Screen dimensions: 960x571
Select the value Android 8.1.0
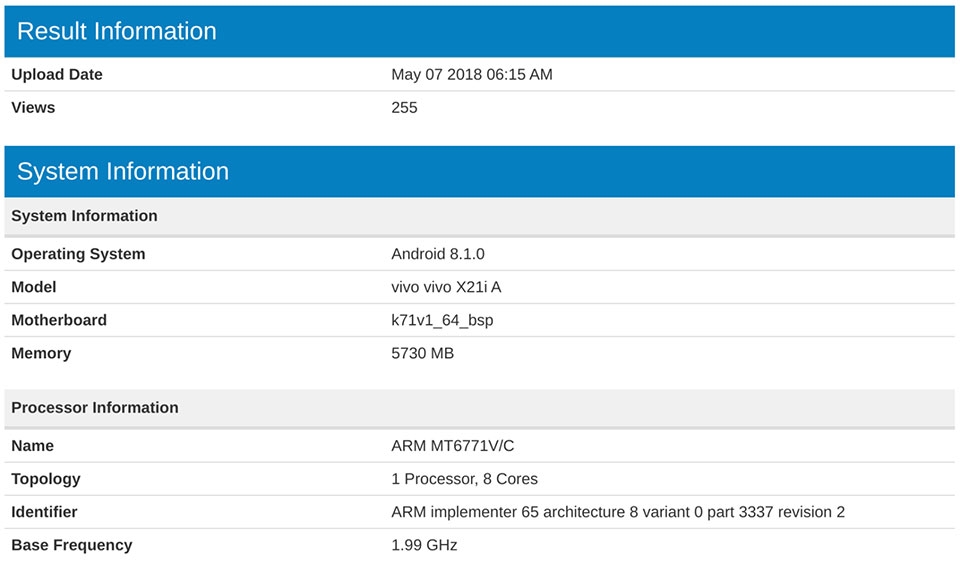tap(438, 254)
